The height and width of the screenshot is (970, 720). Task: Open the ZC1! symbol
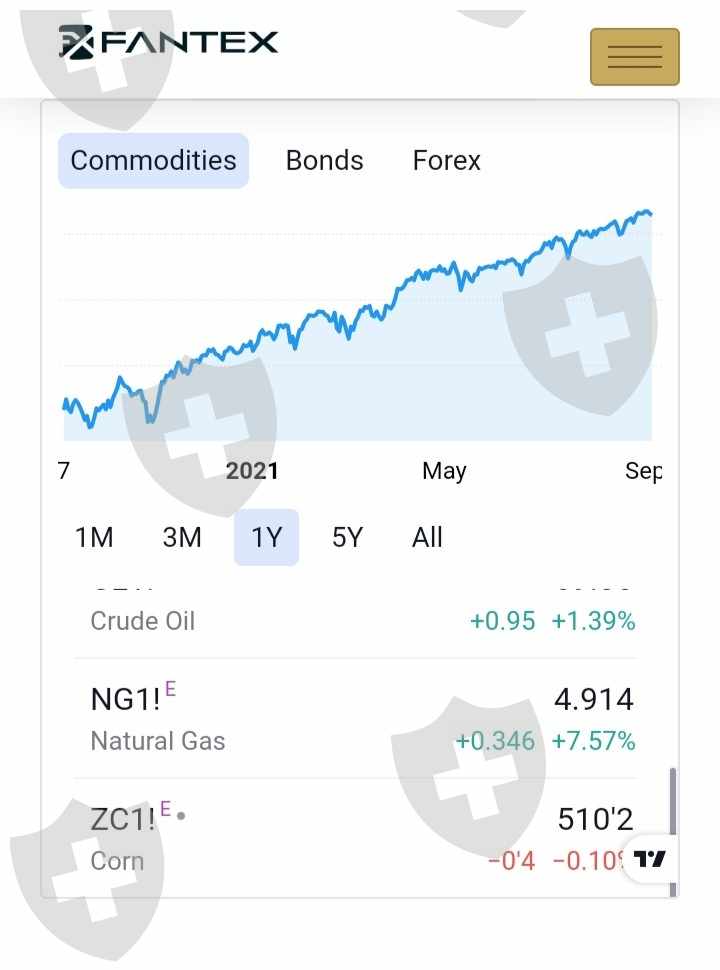[x=123, y=820]
